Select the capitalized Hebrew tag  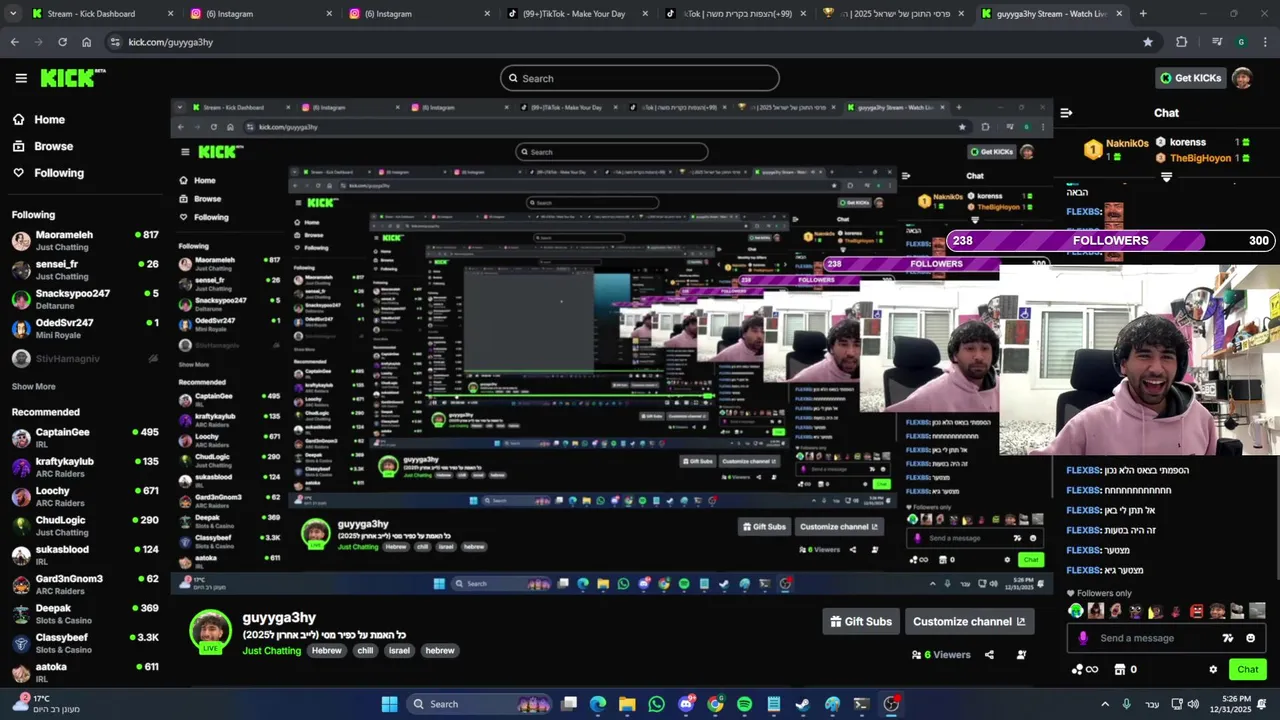[327, 651]
